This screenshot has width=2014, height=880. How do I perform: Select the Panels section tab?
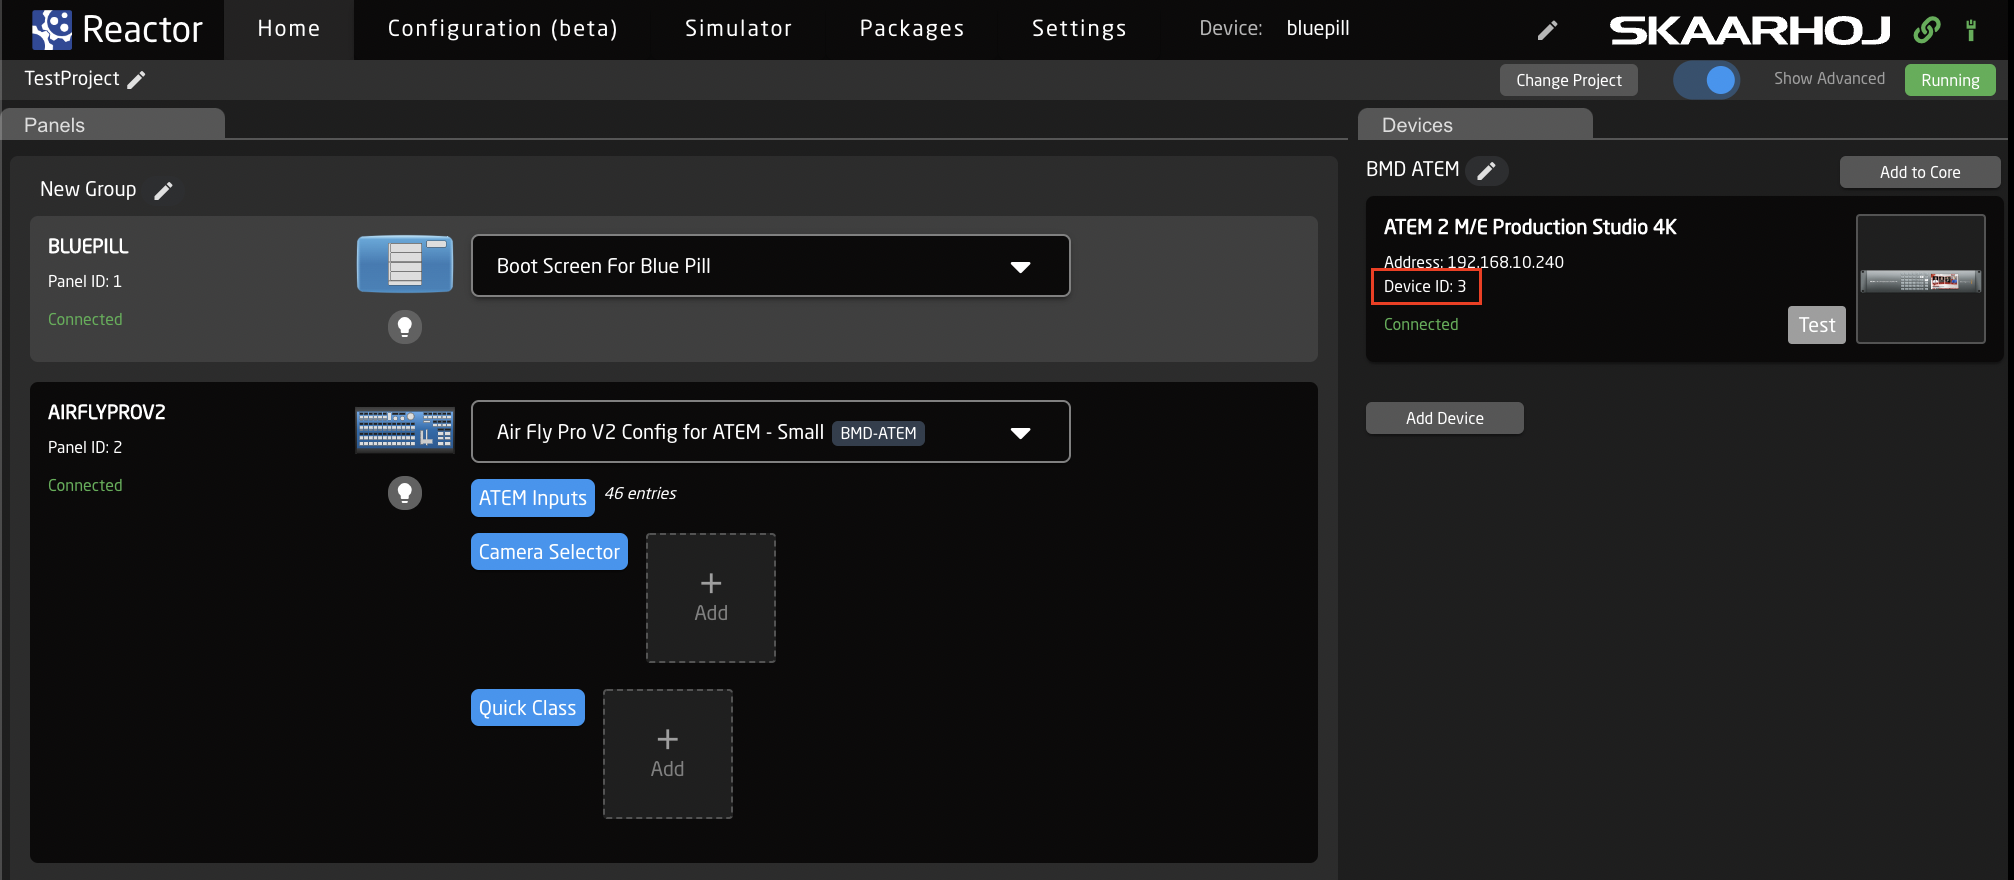(112, 124)
